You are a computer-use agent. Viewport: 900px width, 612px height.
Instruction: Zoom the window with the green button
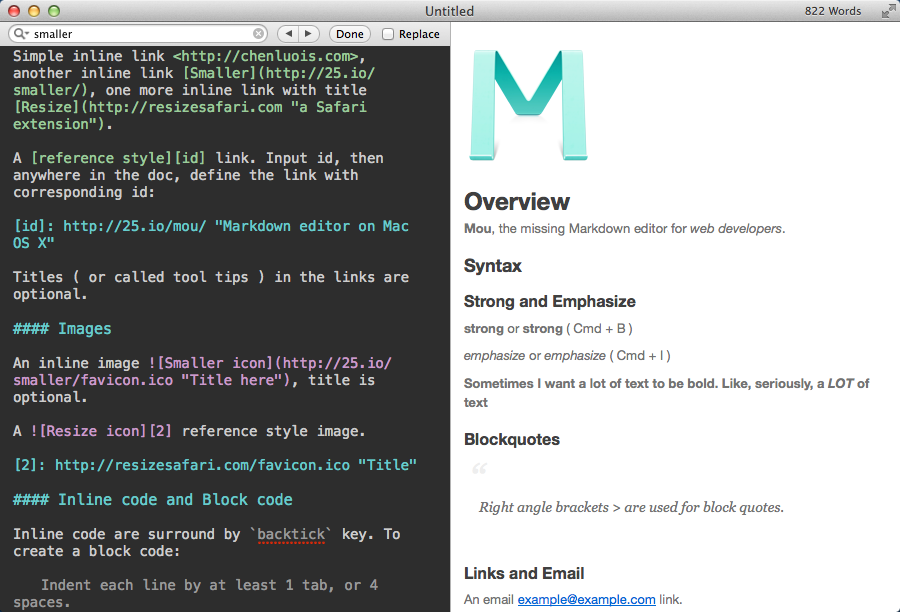coord(54,11)
